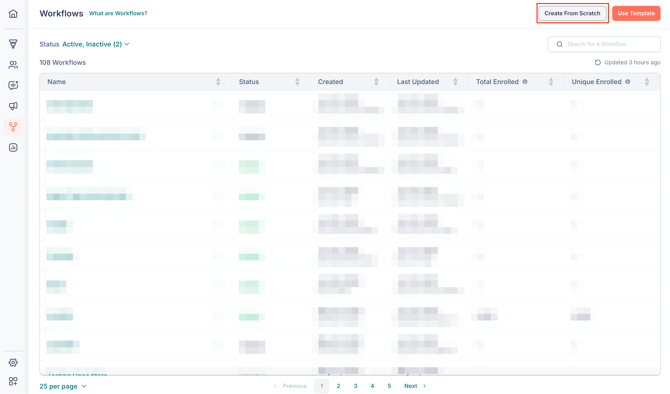The image size is (670, 394).
Task: Click the Use Template button
Action: [636, 13]
